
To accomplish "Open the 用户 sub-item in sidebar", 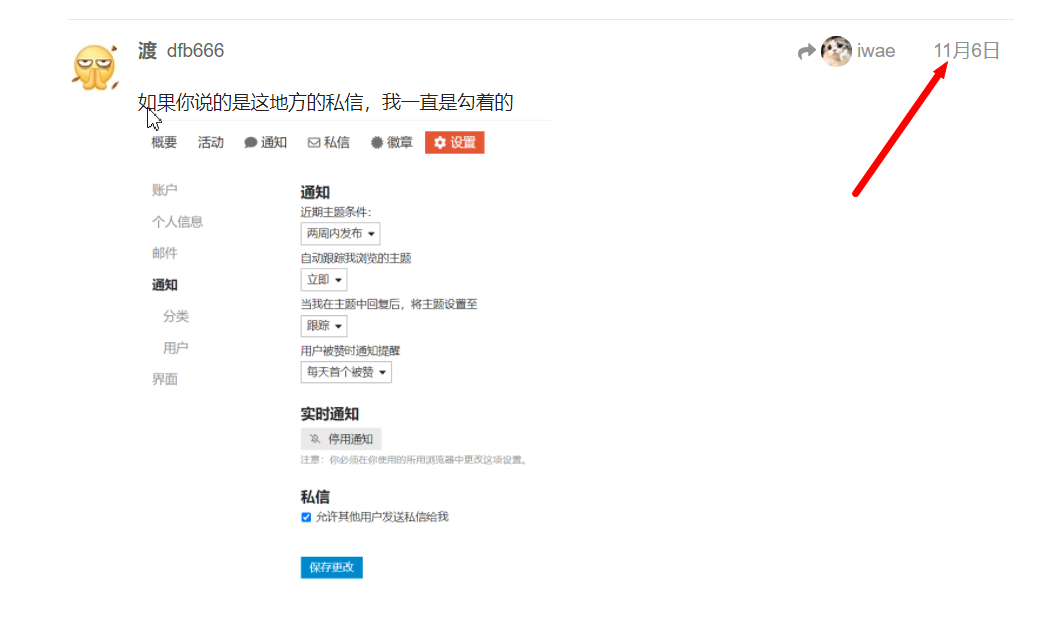I will tap(176, 348).
